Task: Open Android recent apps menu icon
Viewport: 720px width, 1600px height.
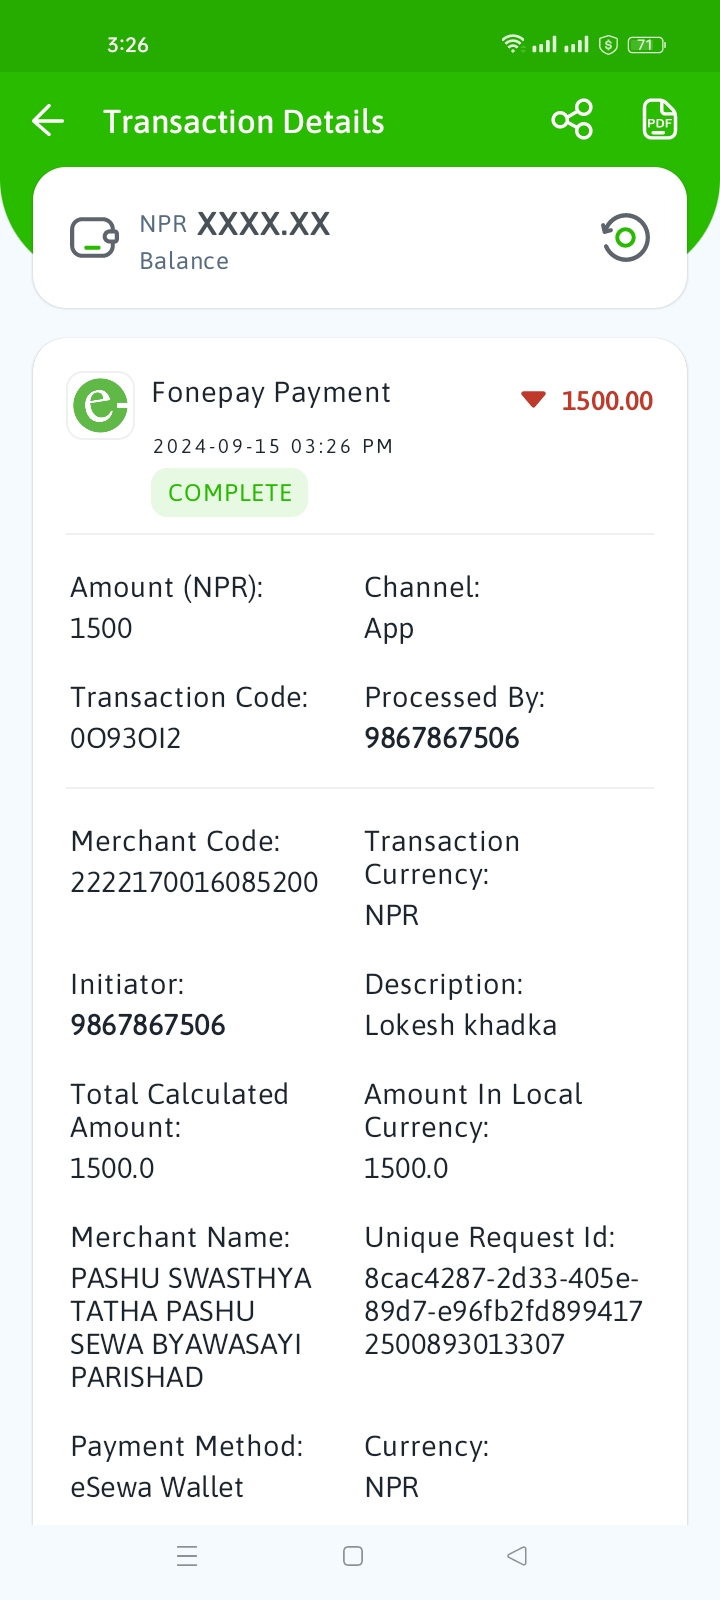Action: [187, 1556]
